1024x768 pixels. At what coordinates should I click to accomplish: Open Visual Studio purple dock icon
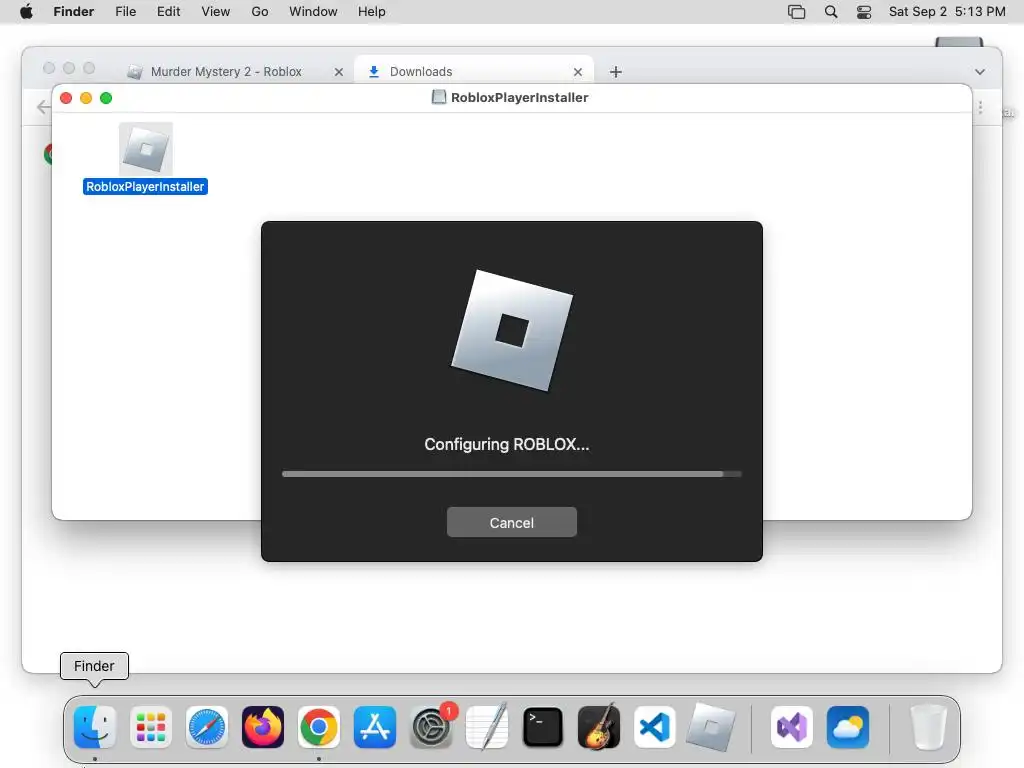[792, 727]
